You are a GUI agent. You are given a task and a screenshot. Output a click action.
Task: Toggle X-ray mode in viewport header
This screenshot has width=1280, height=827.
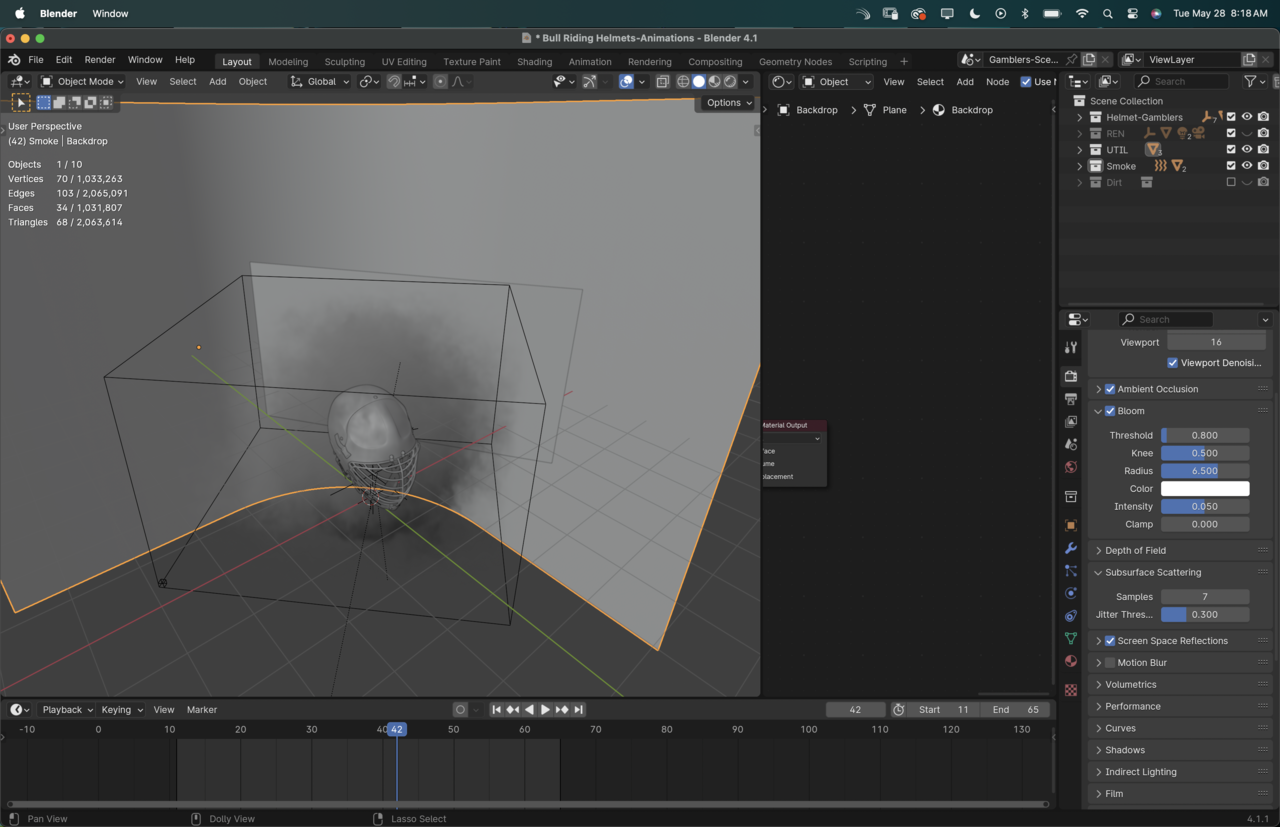[662, 82]
